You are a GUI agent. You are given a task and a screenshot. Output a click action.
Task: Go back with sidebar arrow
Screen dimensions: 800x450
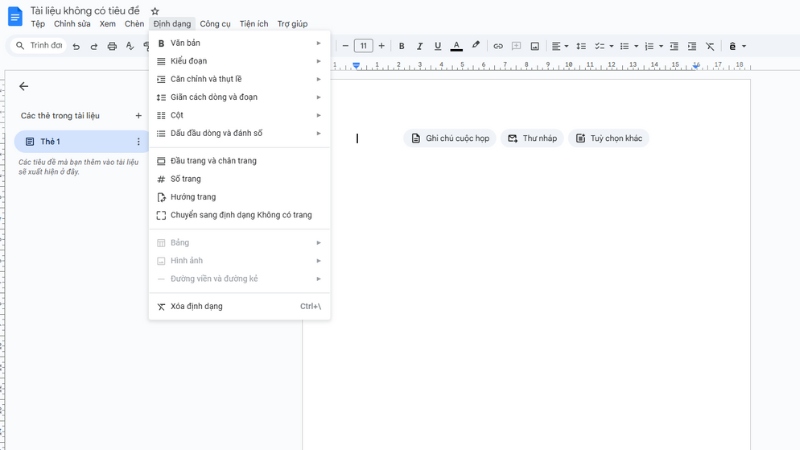click(x=23, y=86)
